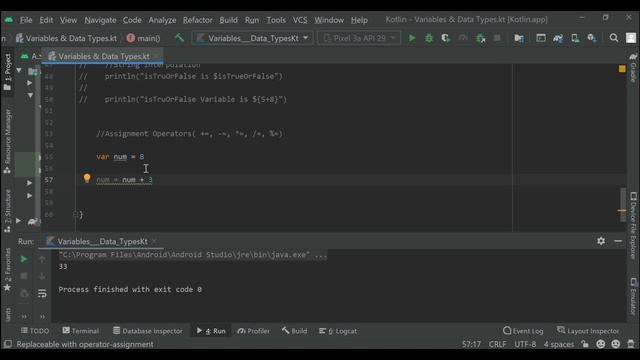Click the UTF-8 encoding in the status bar
The image size is (640, 360).
pyautogui.click(x=525, y=344)
